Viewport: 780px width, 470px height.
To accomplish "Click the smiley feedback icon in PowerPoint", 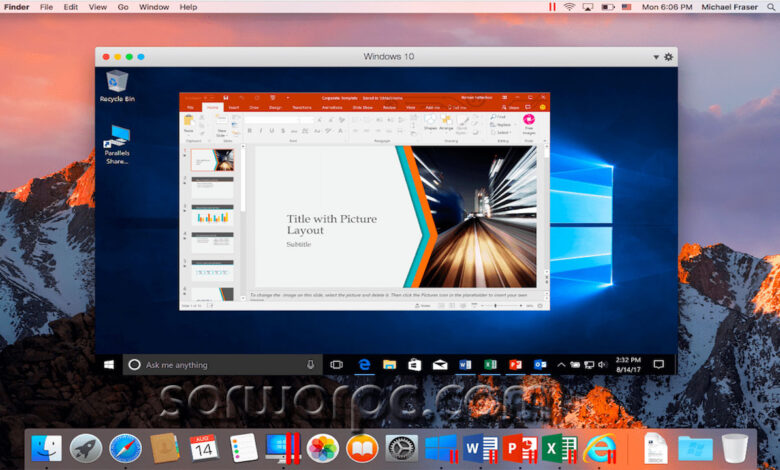I will [542, 107].
